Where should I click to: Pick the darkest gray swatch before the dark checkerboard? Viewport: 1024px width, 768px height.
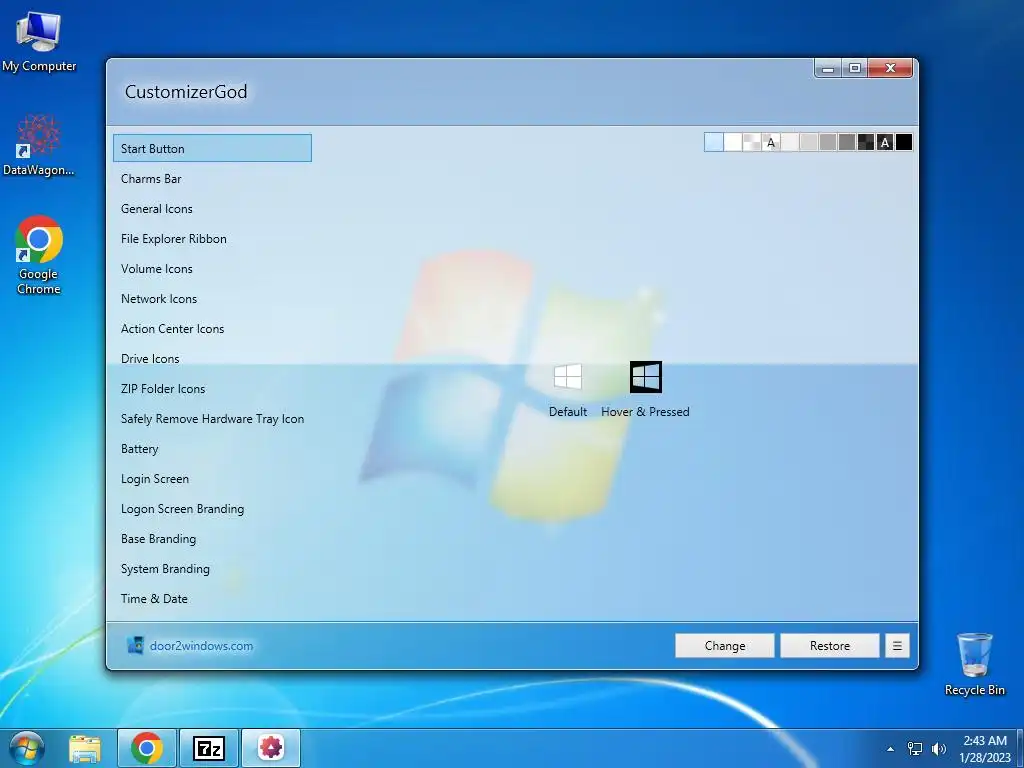(847, 142)
